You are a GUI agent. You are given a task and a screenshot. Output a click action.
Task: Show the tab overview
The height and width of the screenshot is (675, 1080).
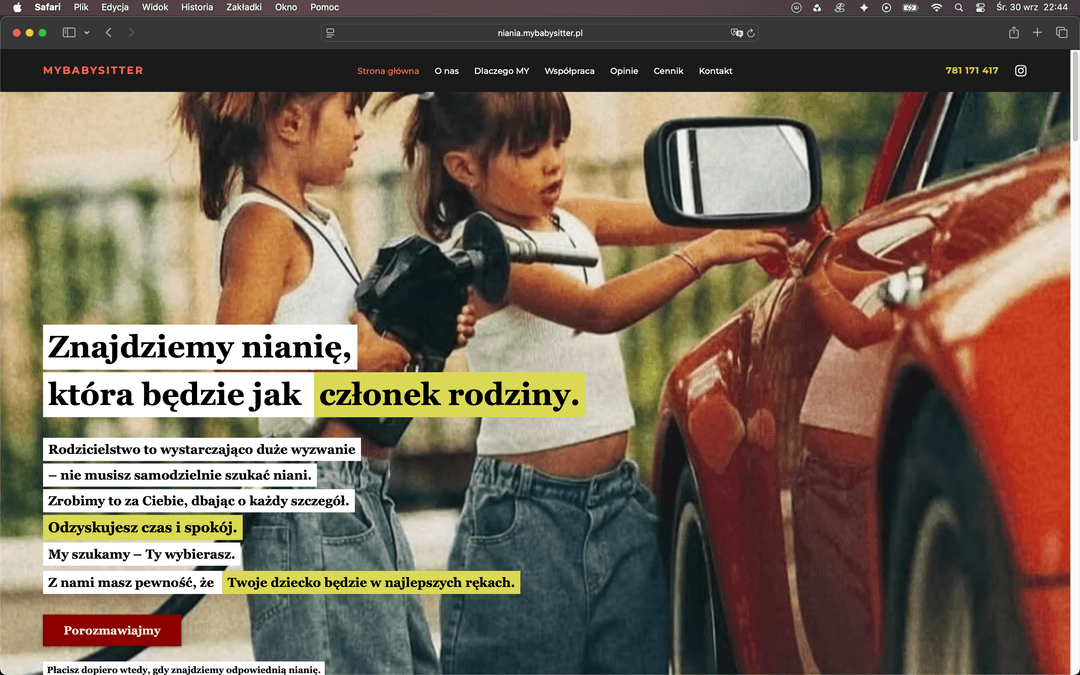(1061, 32)
